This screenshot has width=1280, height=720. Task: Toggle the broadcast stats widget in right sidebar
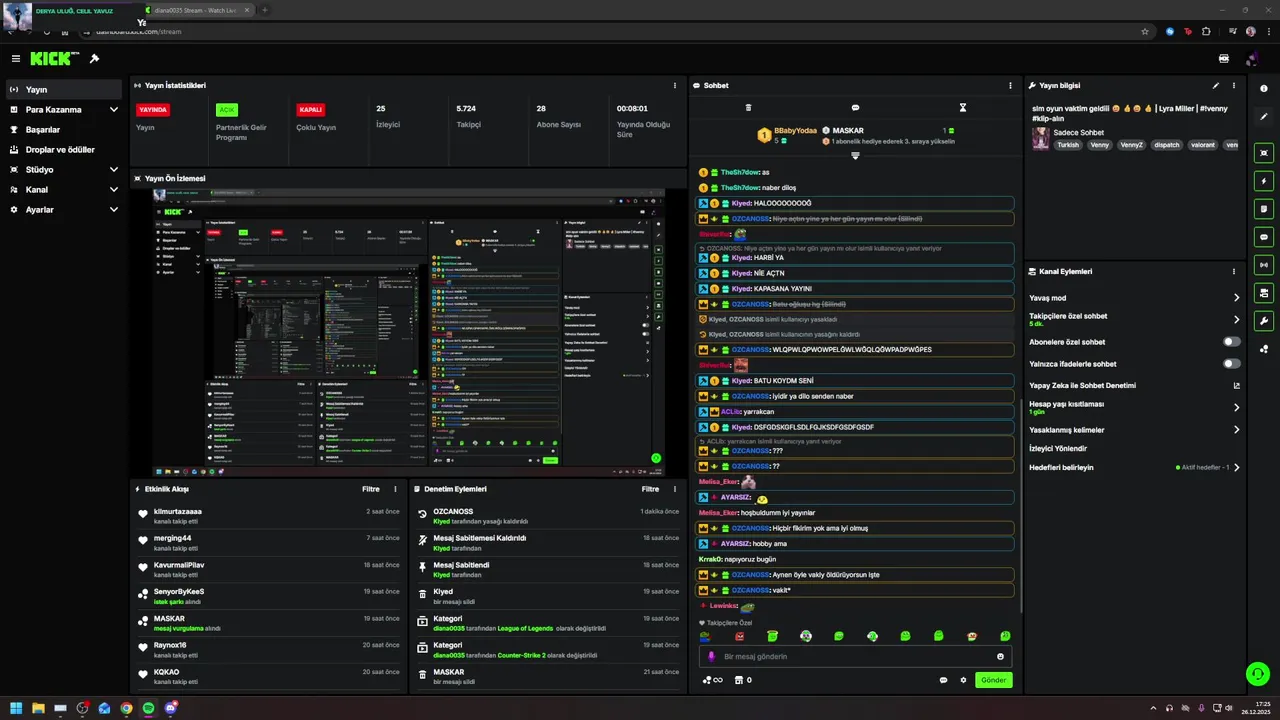coord(1265,265)
